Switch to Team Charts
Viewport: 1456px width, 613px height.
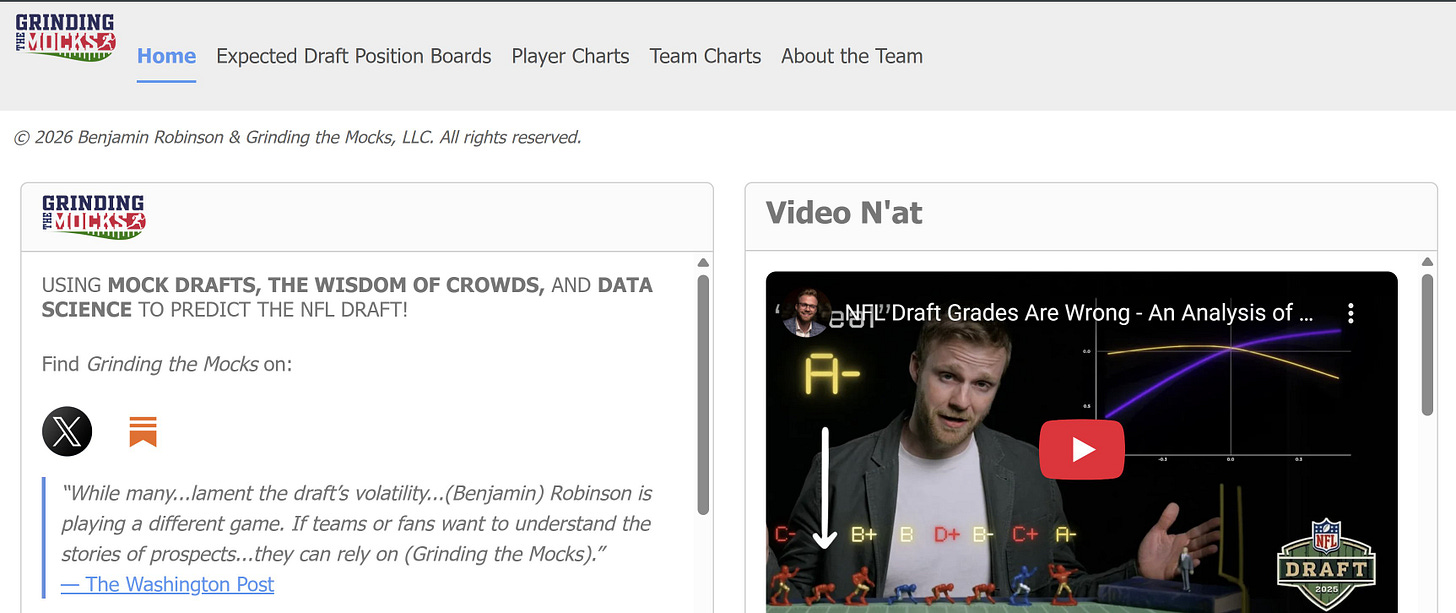tap(705, 56)
